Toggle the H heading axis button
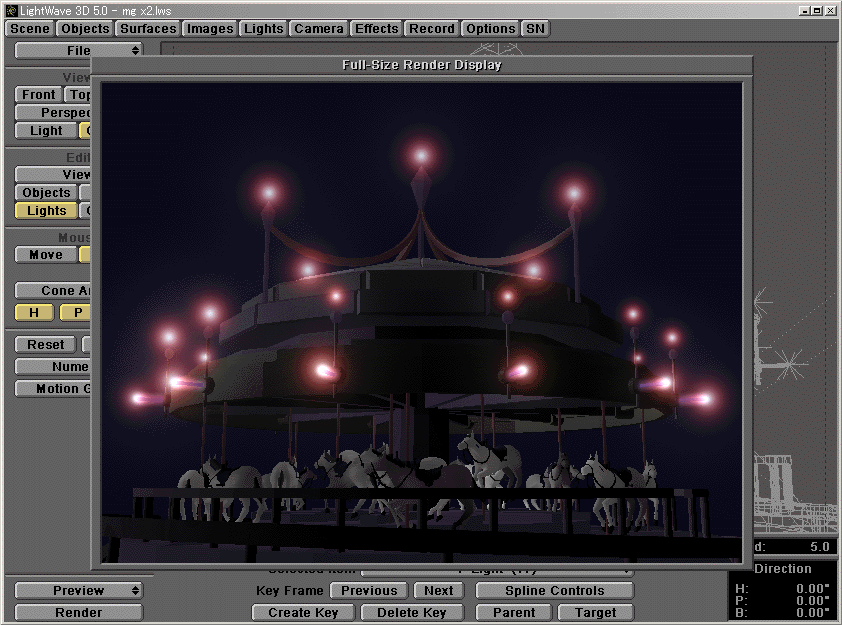The height and width of the screenshot is (625, 842). coord(34,313)
